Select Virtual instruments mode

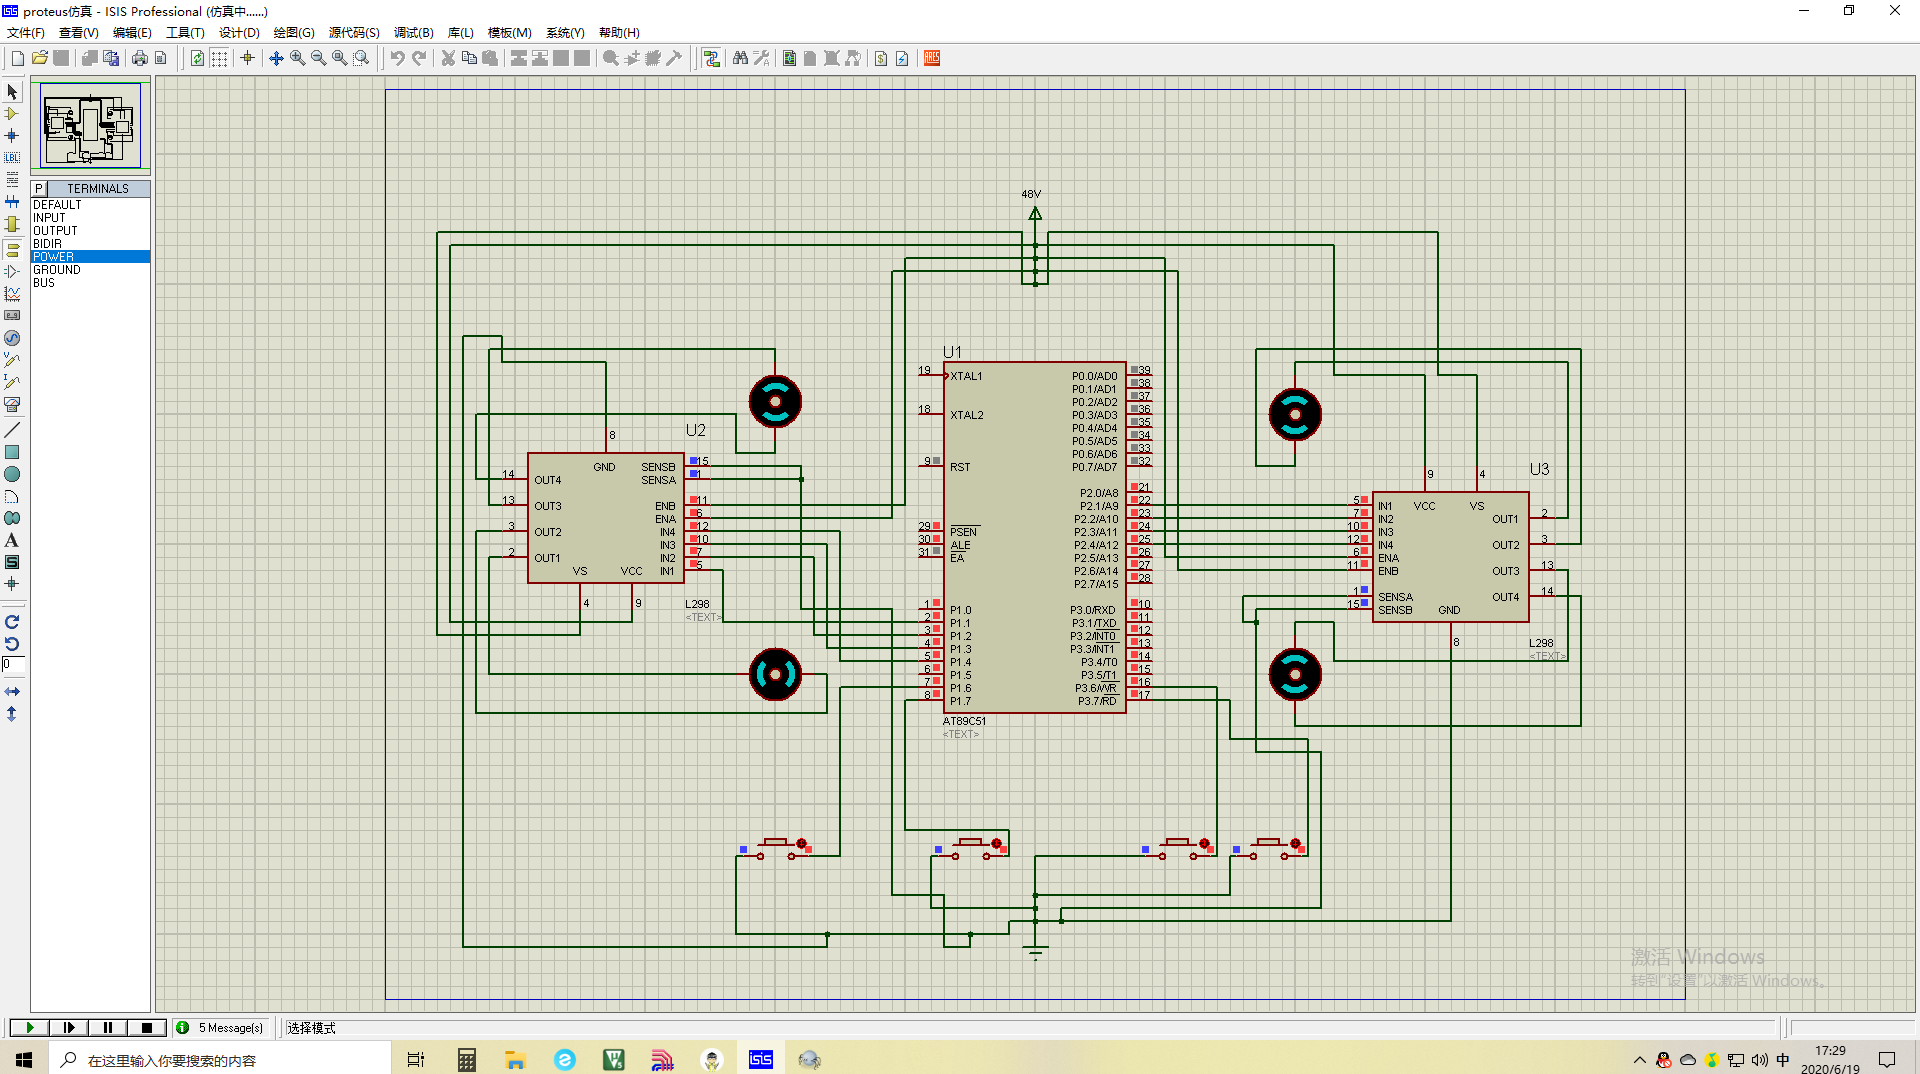click(x=12, y=405)
